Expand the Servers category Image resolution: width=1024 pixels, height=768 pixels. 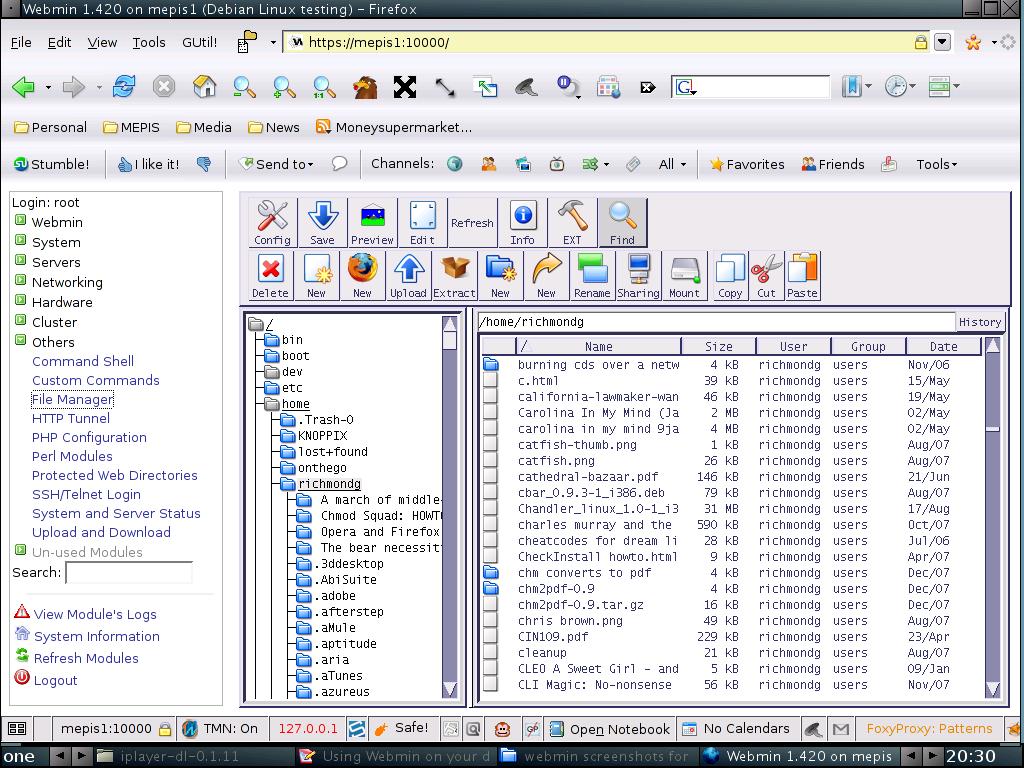pyautogui.click(x=21, y=260)
